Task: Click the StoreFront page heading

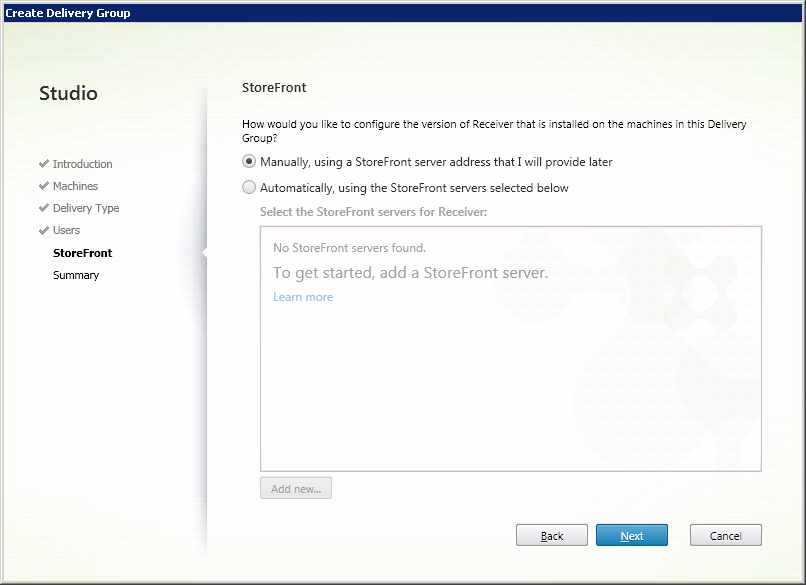Action: (x=274, y=87)
